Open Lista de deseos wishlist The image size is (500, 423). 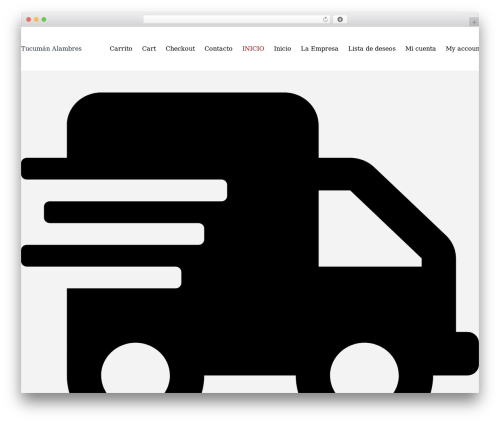372,49
